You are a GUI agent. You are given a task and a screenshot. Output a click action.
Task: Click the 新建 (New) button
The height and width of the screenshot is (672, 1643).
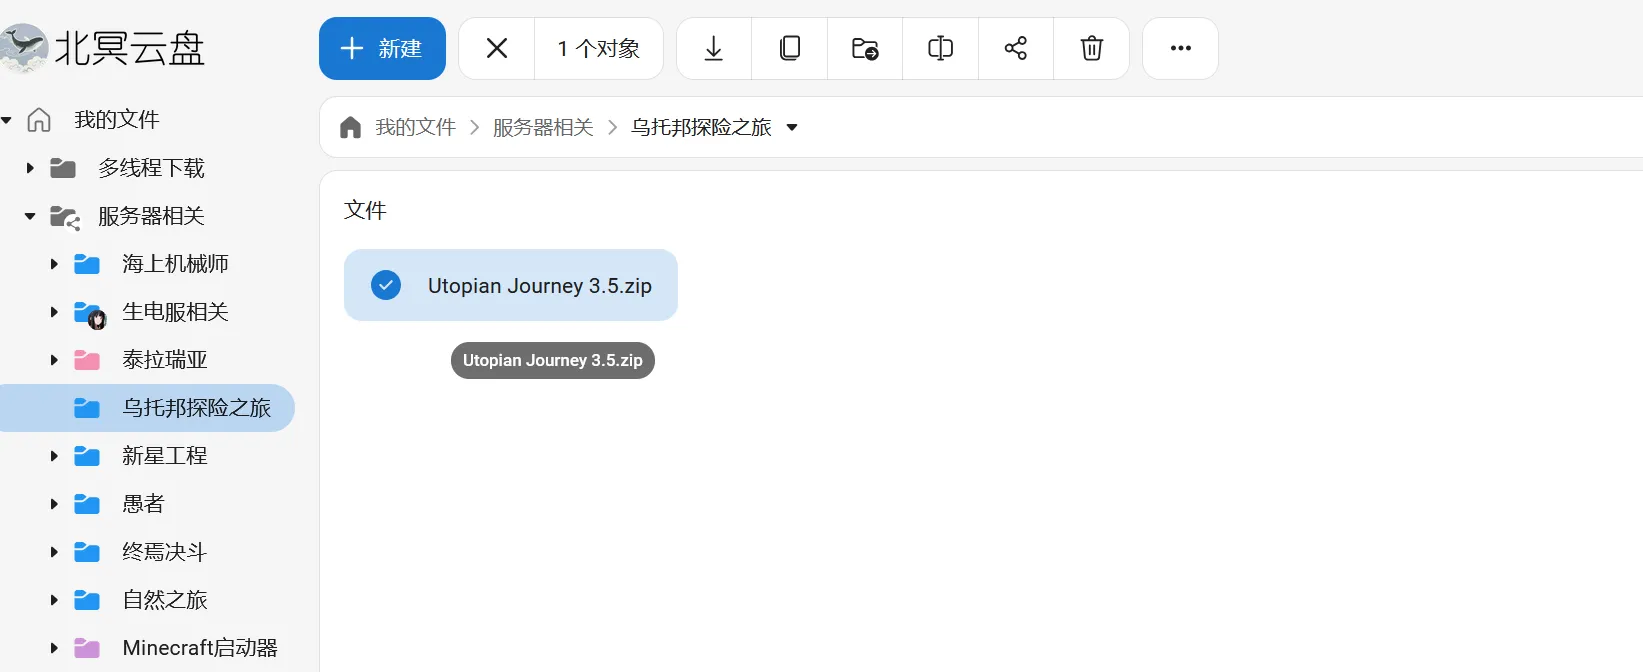[382, 48]
